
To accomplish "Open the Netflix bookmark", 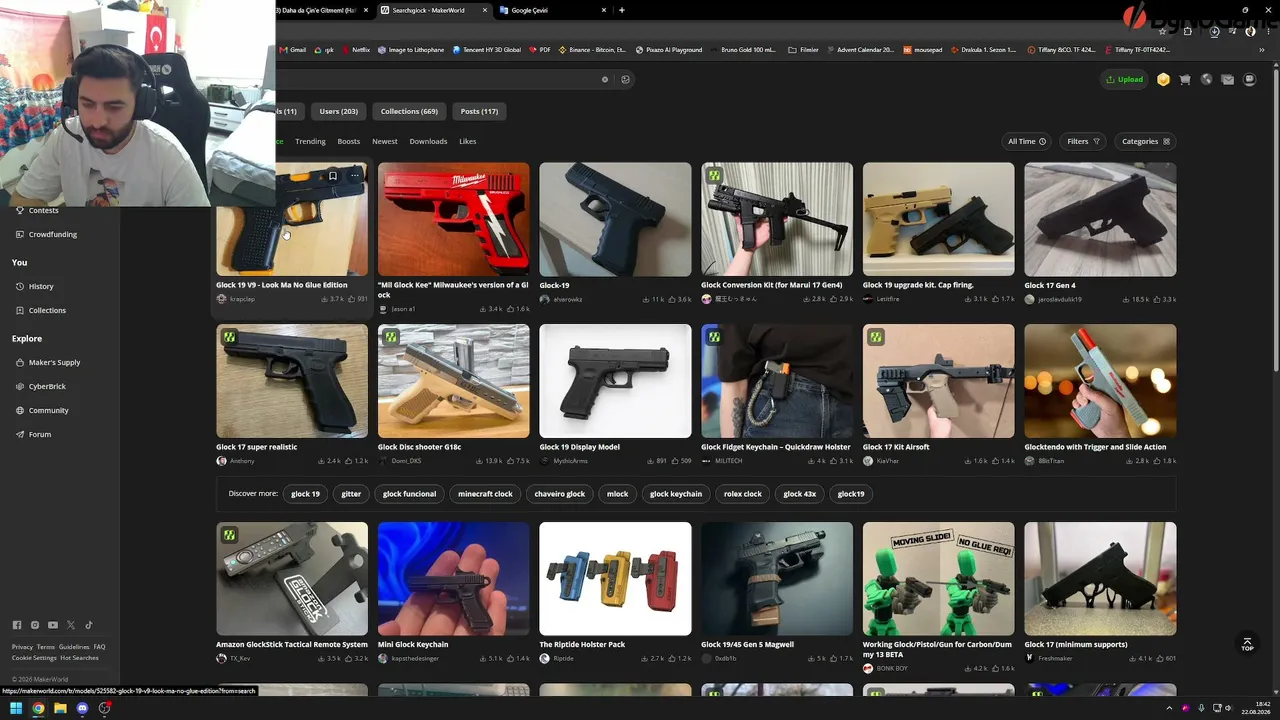I will pos(355,50).
